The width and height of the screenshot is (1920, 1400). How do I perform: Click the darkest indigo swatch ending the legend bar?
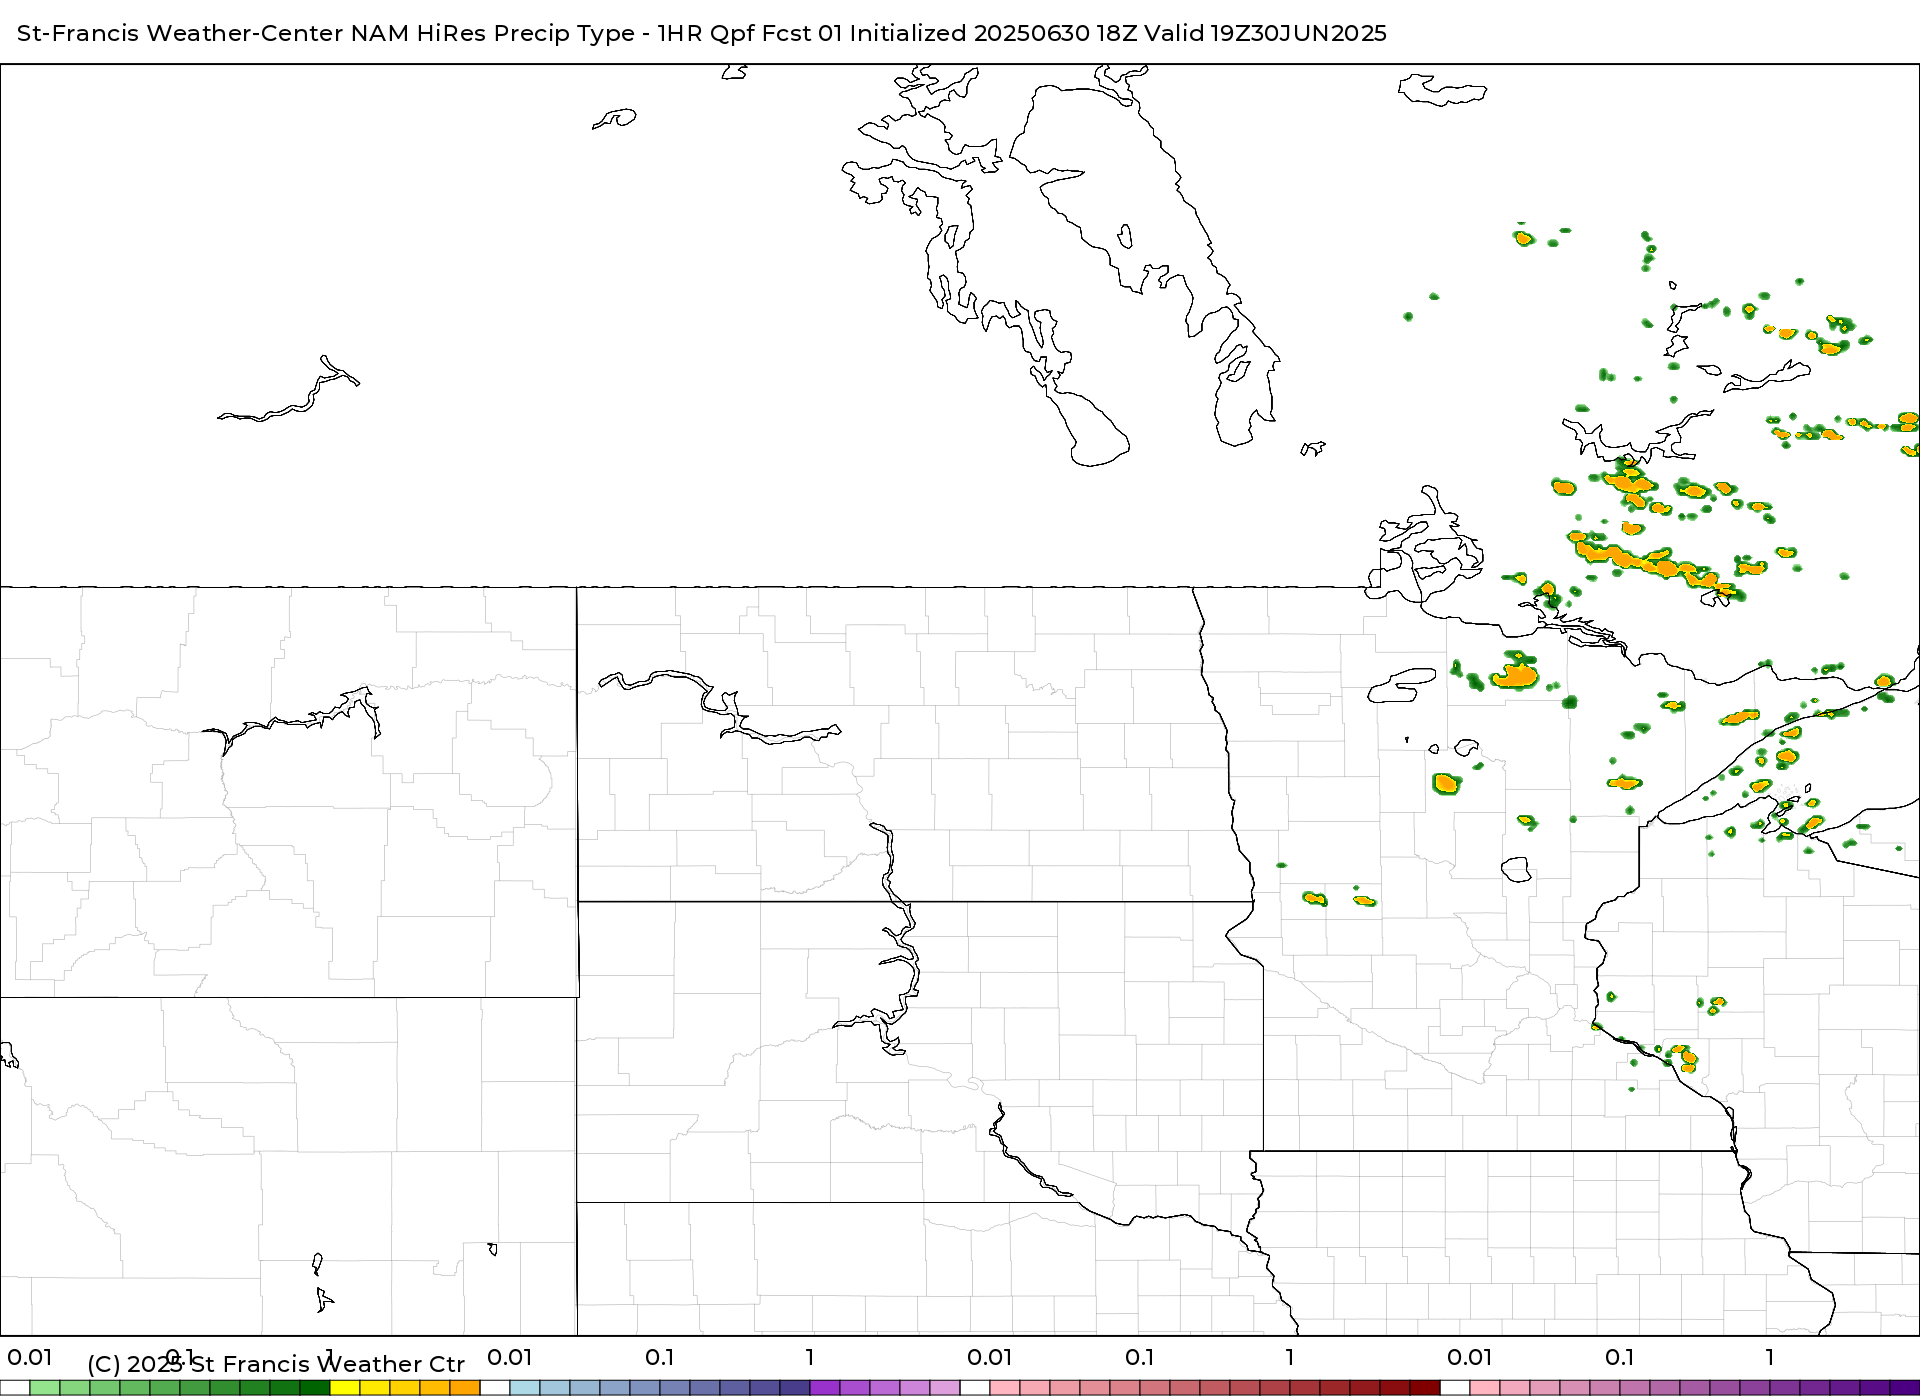coord(1904,1388)
